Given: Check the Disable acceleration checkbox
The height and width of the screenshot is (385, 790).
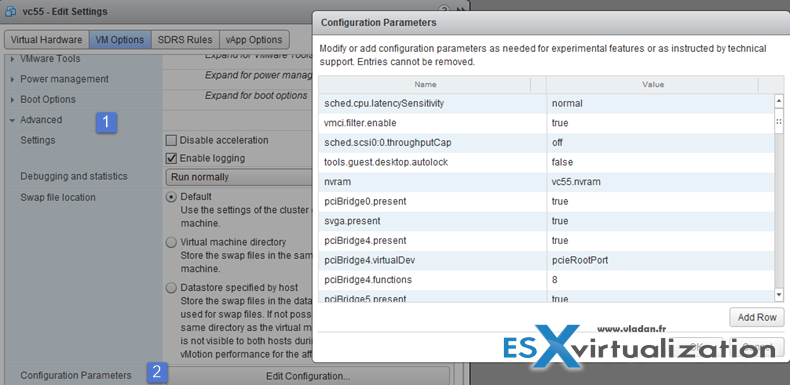Looking at the screenshot, I should [x=171, y=140].
